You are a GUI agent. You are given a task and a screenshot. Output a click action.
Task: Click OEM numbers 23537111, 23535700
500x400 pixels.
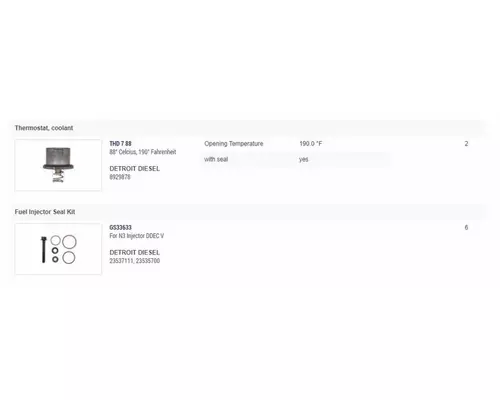(135, 261)
